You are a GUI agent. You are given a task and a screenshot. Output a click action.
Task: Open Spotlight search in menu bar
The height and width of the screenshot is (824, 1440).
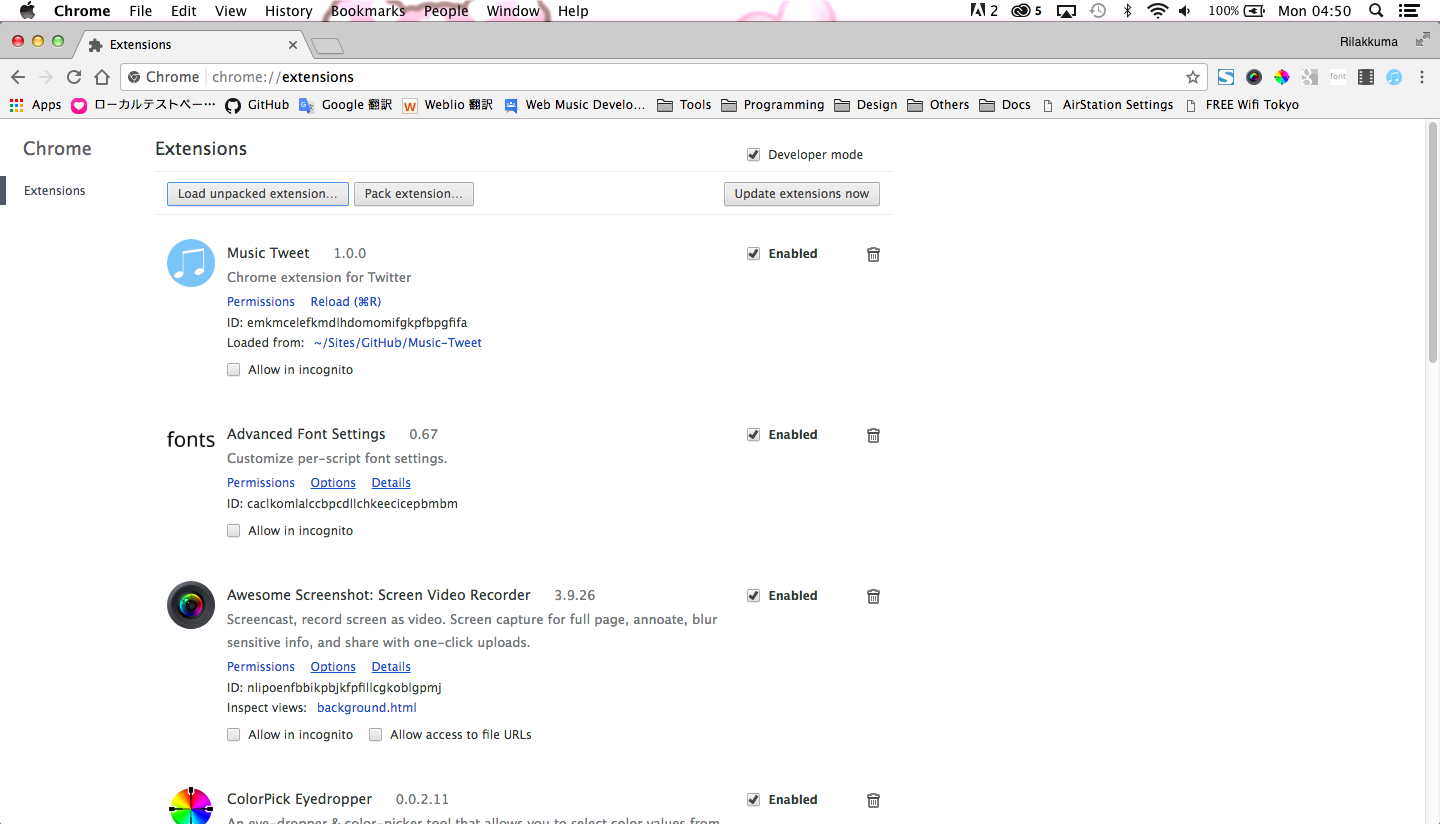(1376, 11)
